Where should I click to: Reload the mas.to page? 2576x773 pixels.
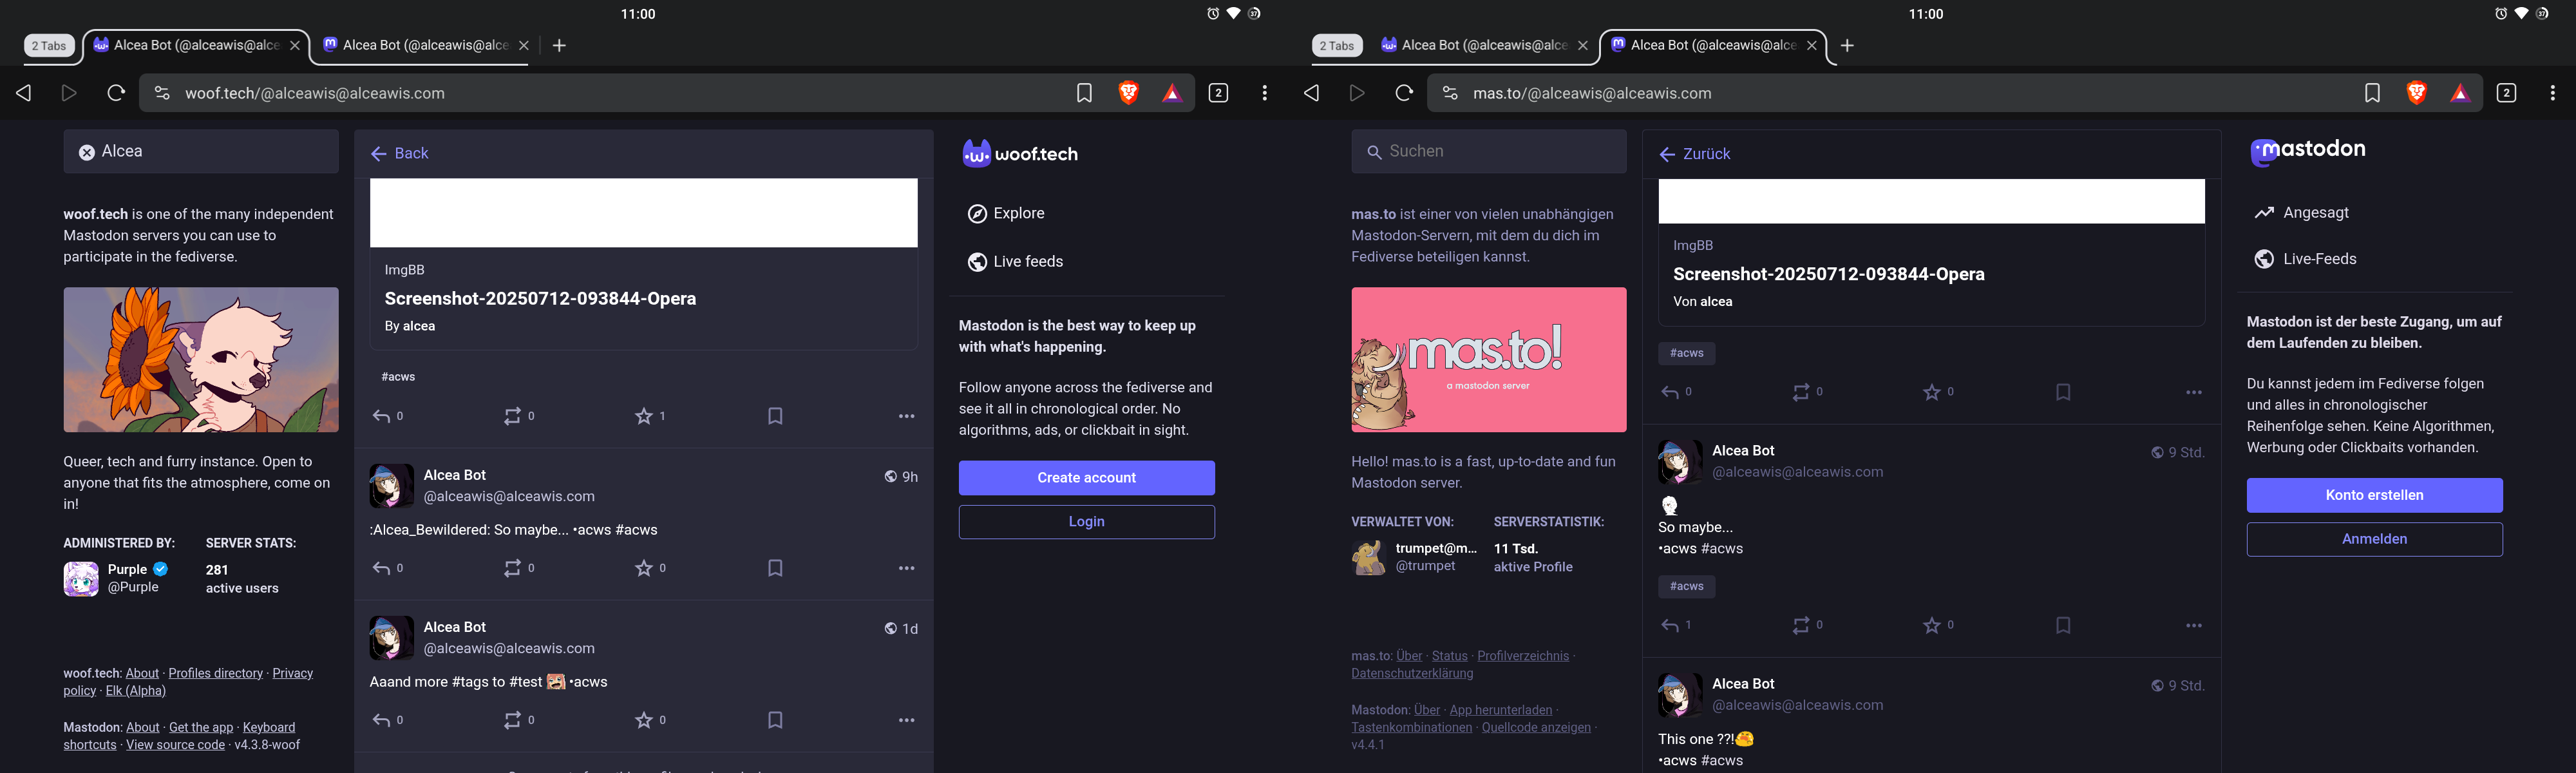[1404, 93]
